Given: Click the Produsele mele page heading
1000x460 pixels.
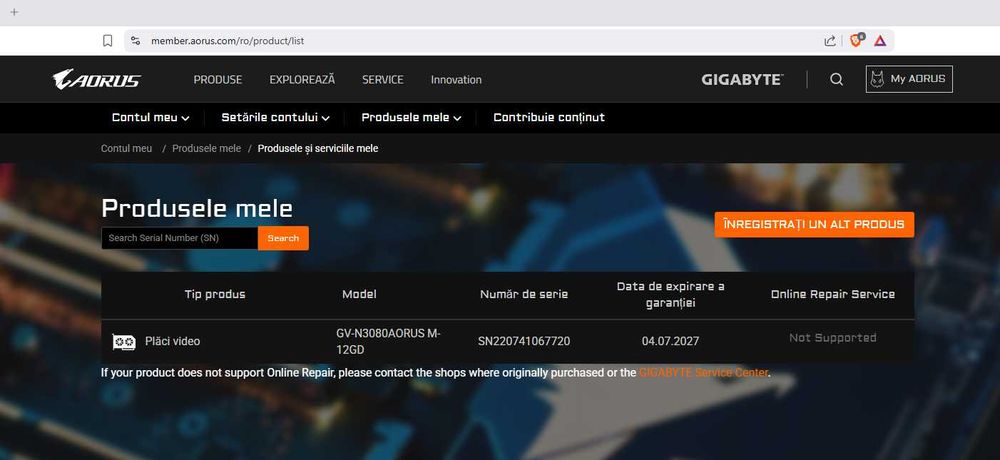Looking at the screenshot, I should pyautogui.click(x=197, y=209).
